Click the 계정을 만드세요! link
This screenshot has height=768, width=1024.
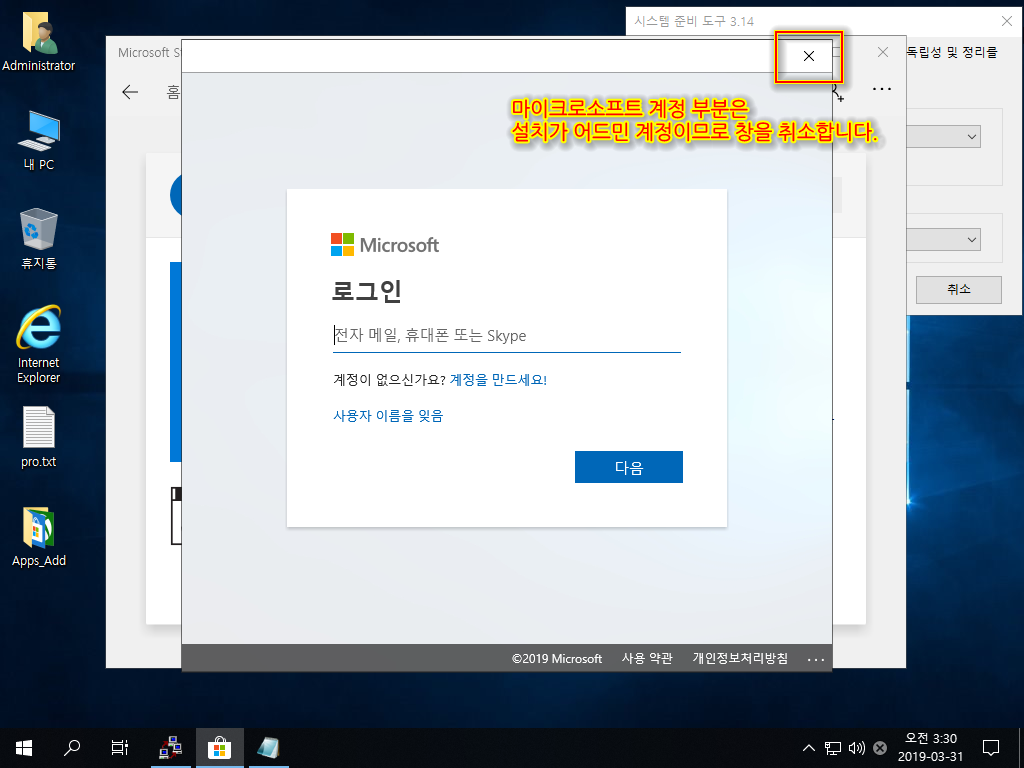point(498,379)
